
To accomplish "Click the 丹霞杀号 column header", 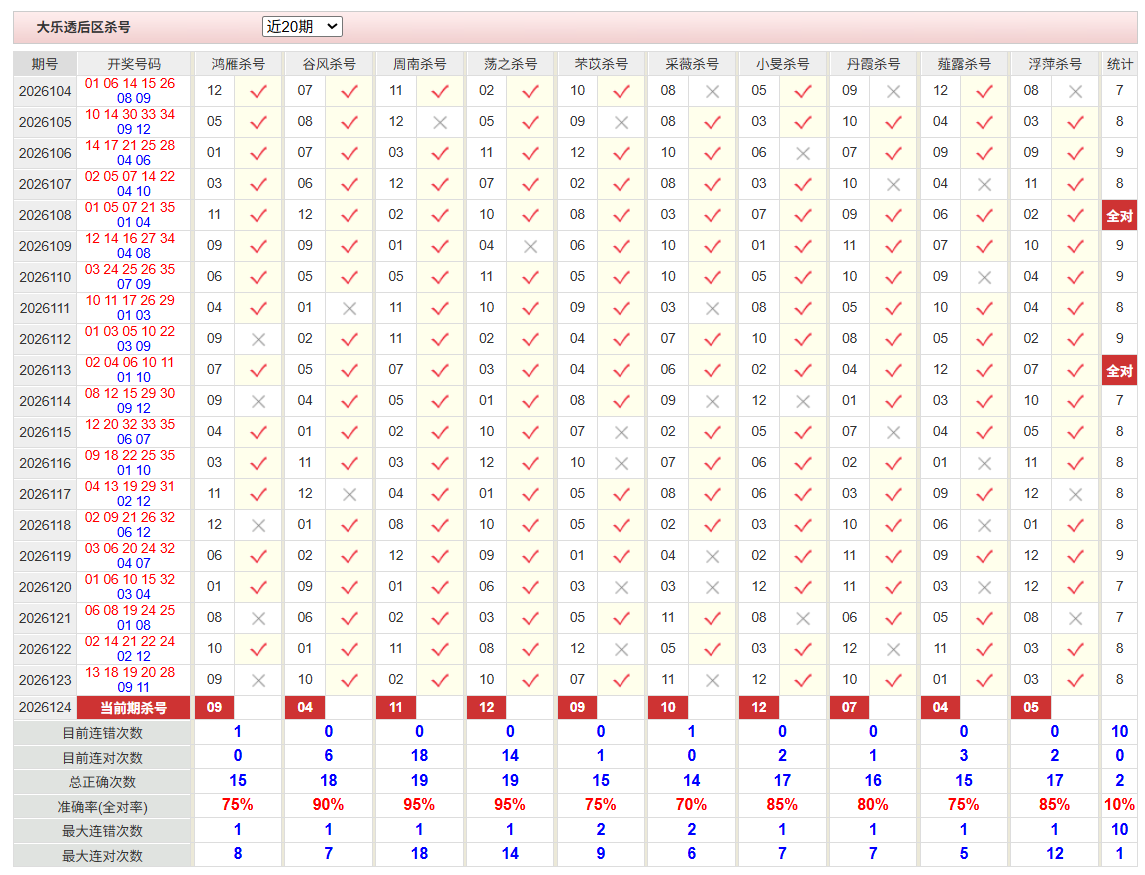I will [x=873, y=64].
